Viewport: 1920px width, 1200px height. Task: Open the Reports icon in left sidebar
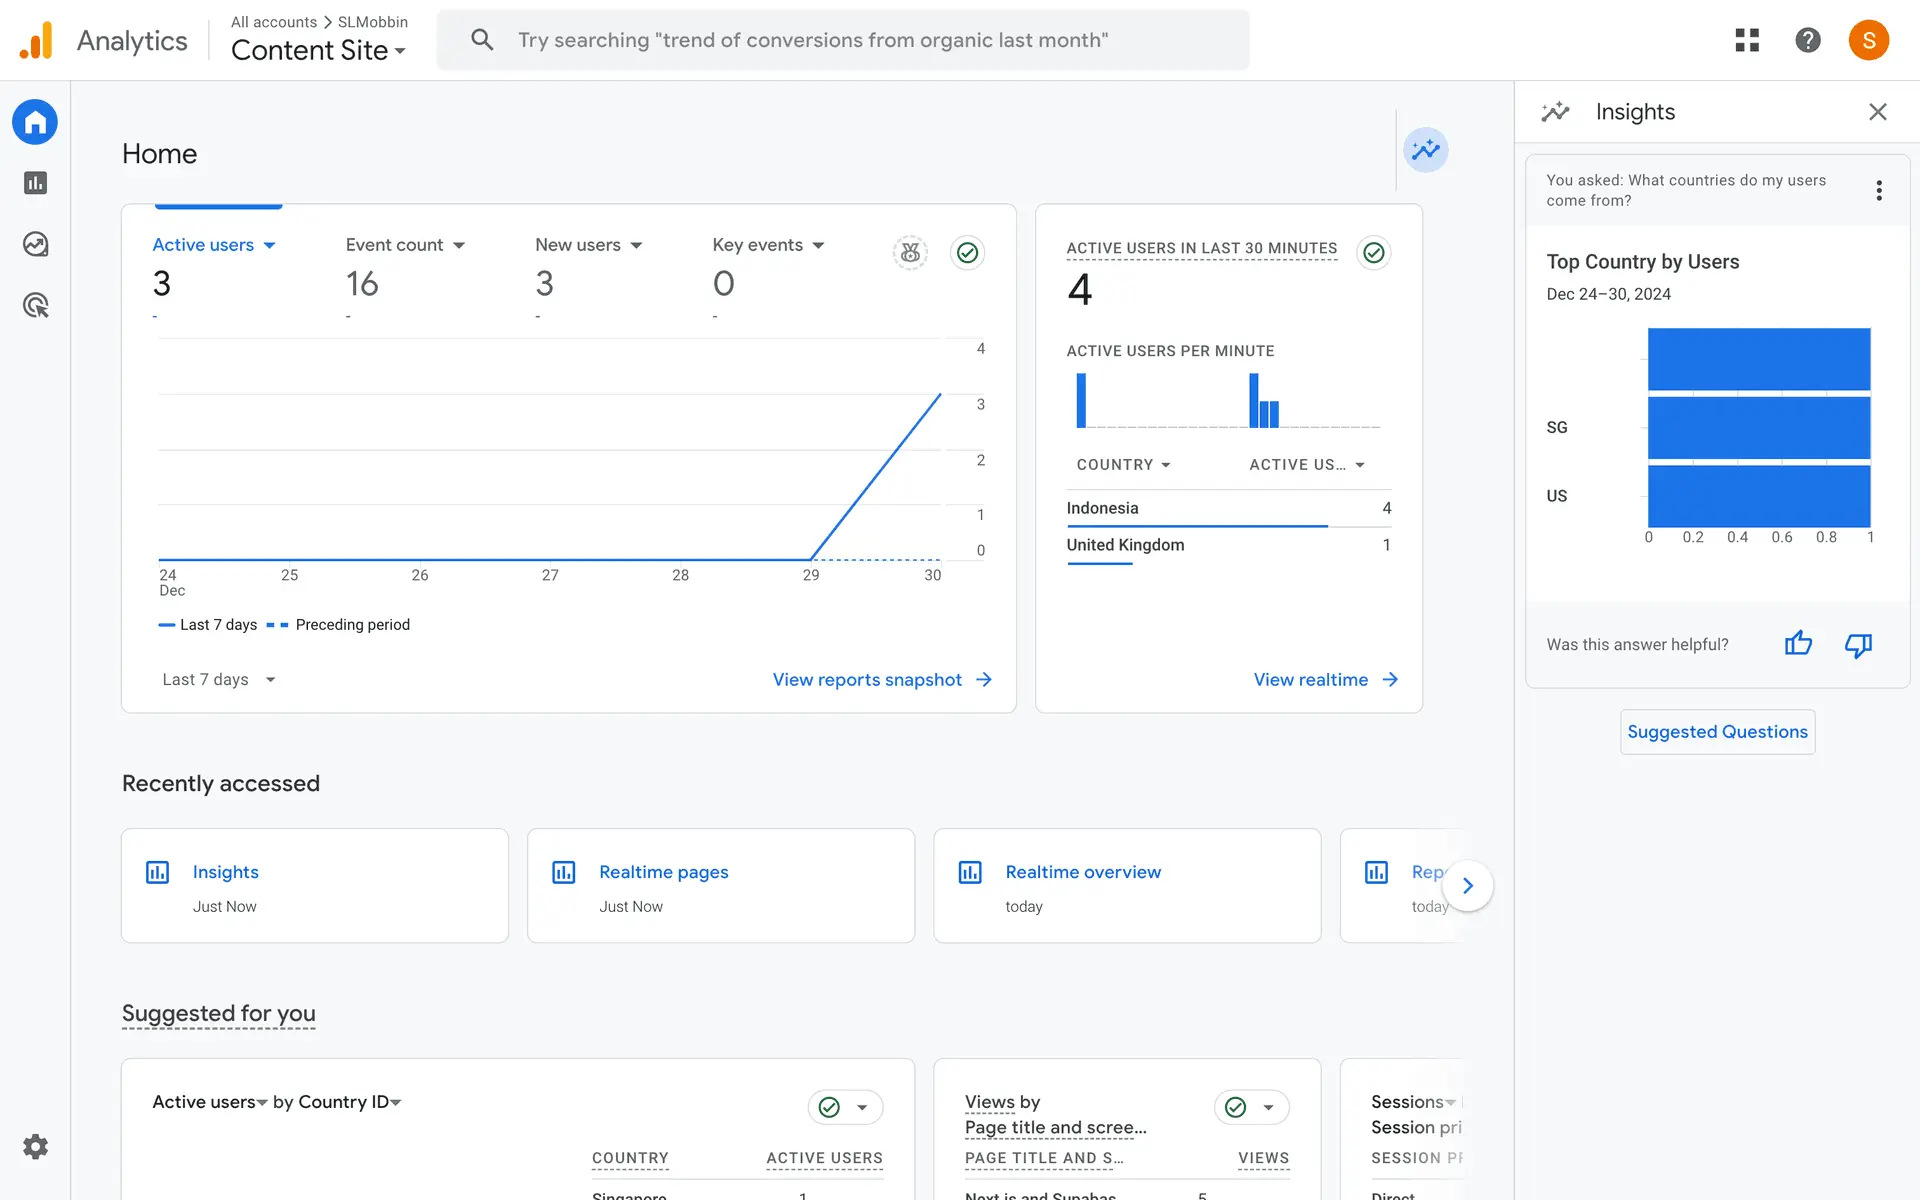35,183
